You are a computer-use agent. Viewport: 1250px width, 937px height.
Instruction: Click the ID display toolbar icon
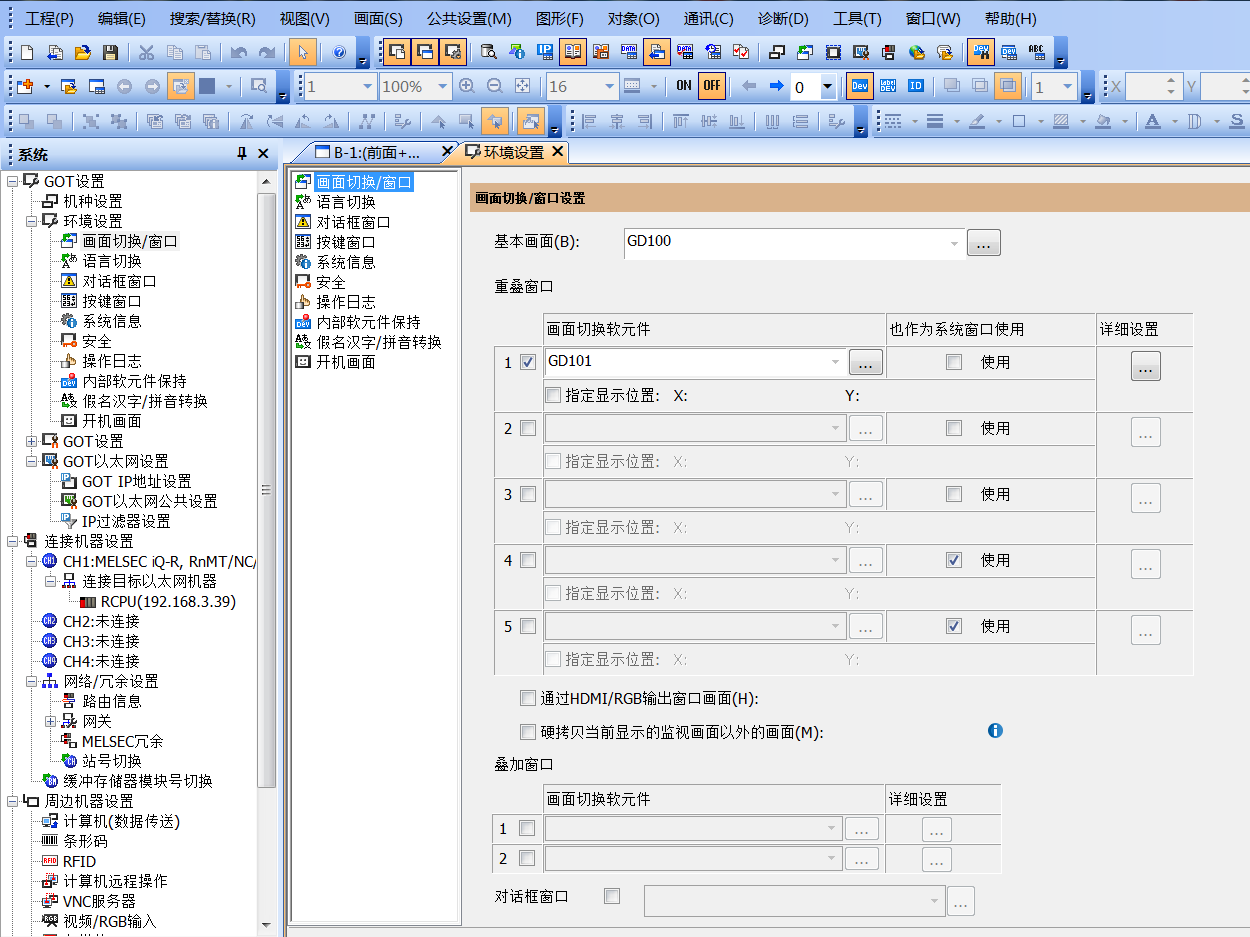pos(915,87)
